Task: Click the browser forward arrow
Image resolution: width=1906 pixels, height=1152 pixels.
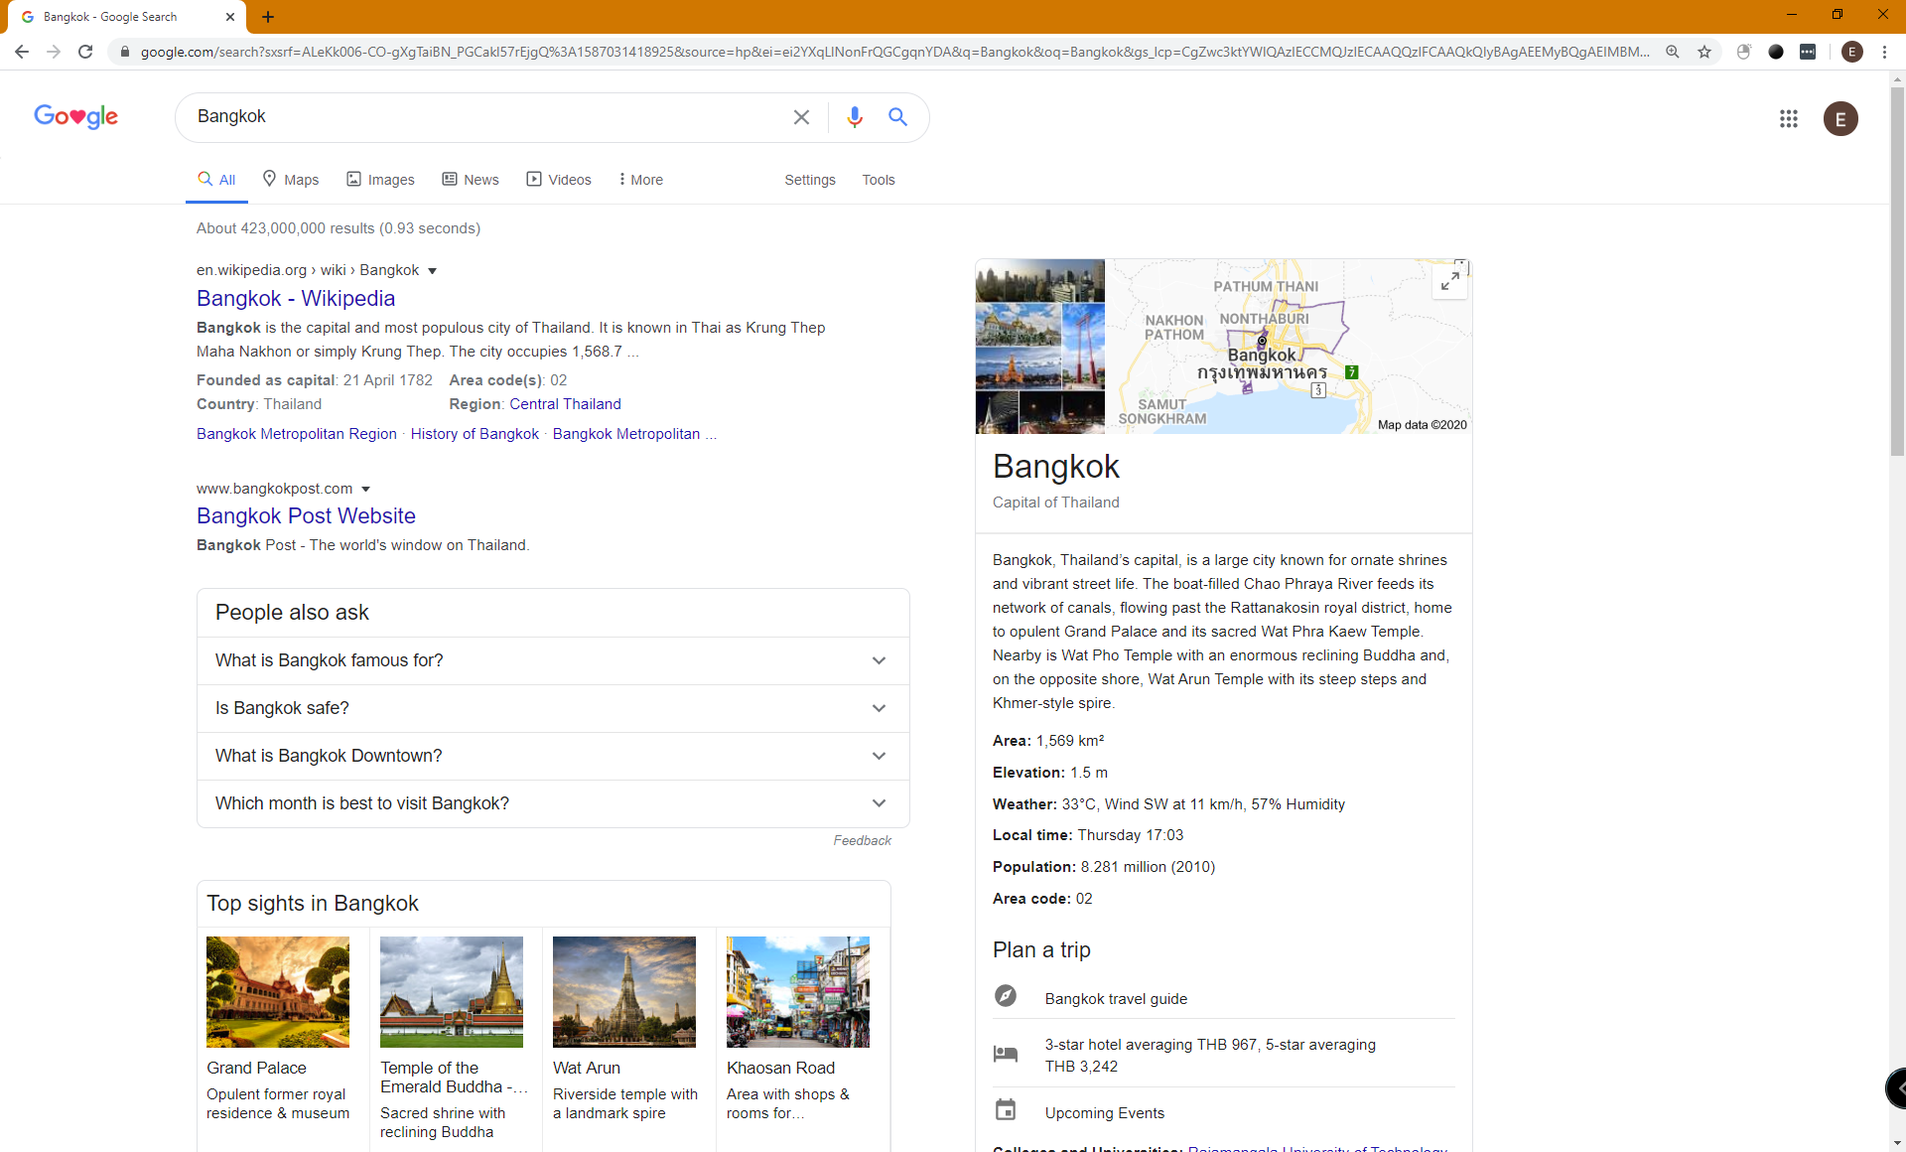Action: [x=54, y=52]
